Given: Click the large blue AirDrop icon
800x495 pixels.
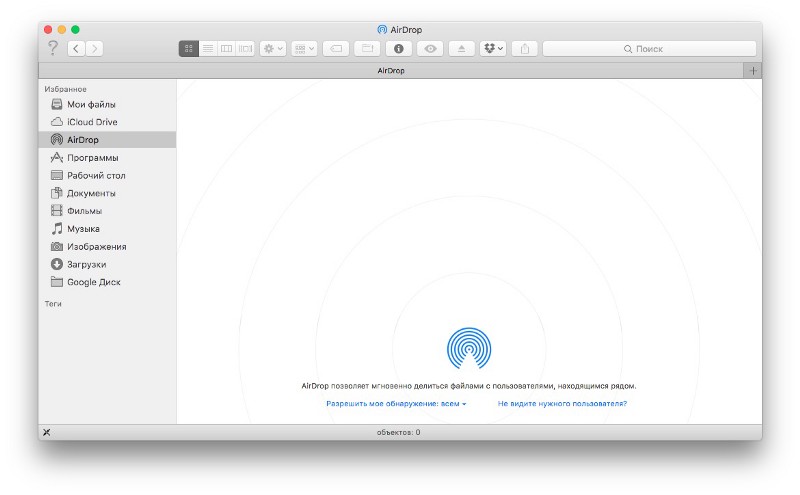Looking at the screenshot, I should (x=469, y=349).
